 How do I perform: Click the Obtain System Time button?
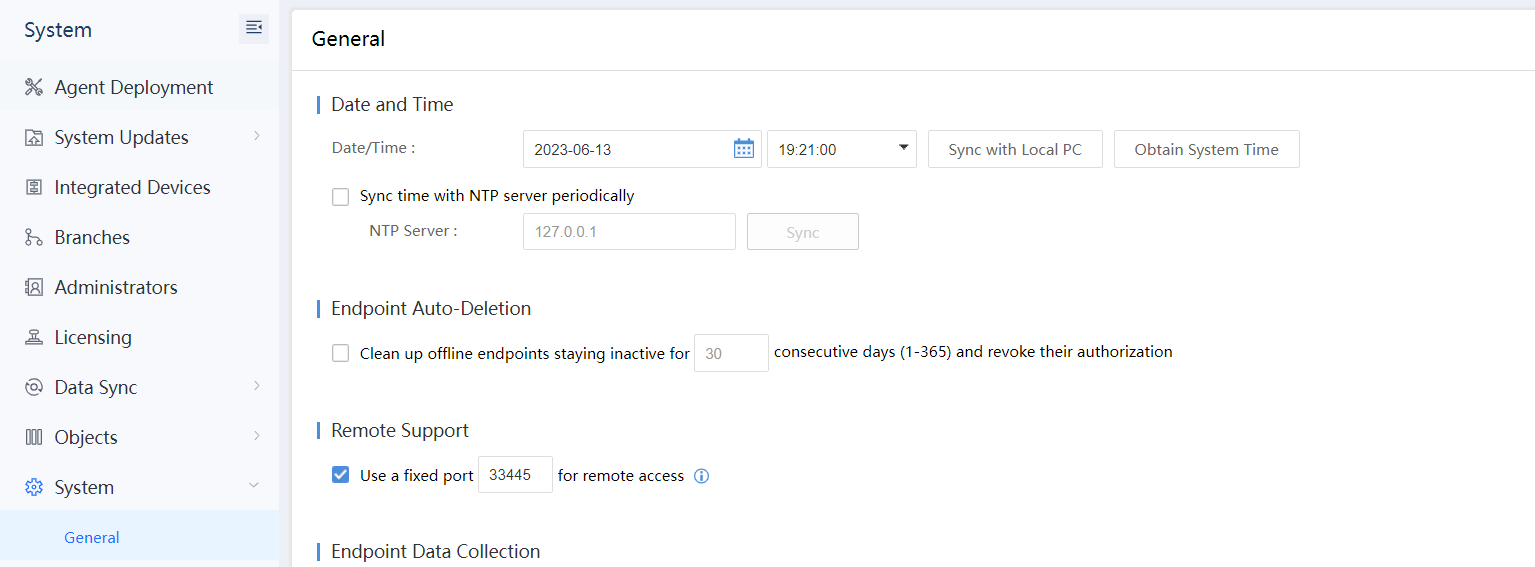1206,149
